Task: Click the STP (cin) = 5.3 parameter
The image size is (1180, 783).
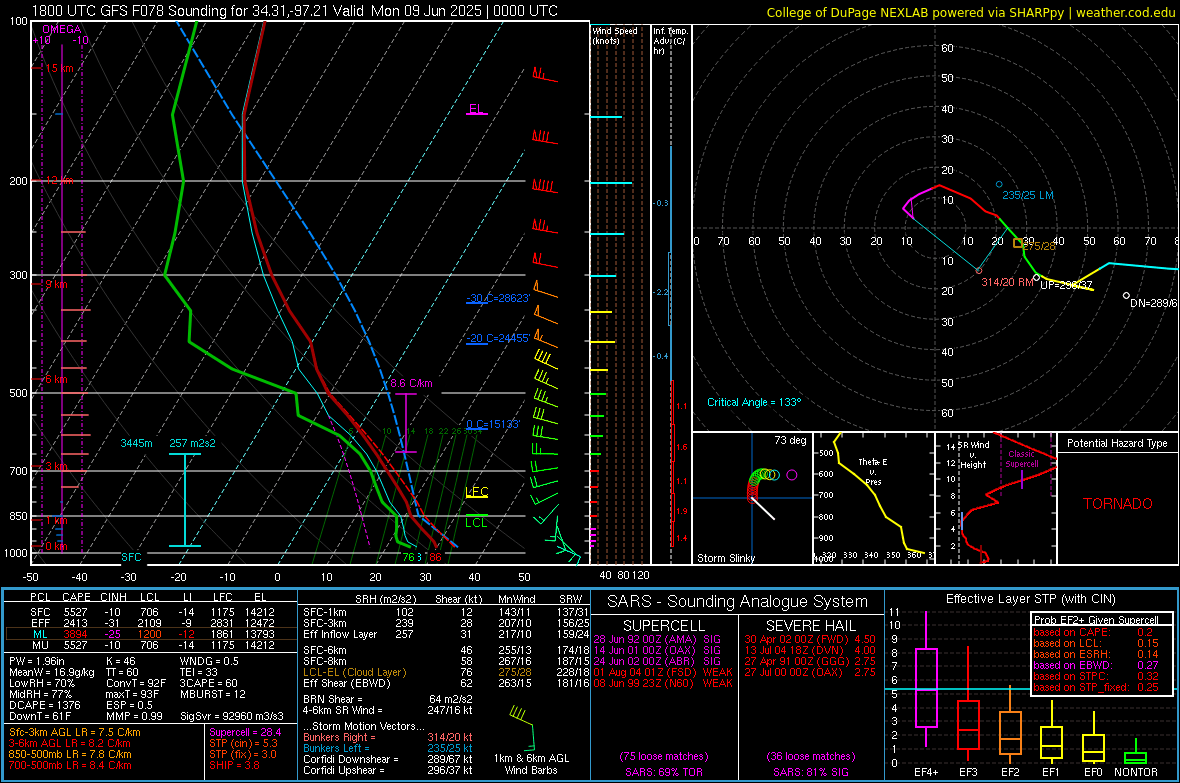Action: coord(243,743)
